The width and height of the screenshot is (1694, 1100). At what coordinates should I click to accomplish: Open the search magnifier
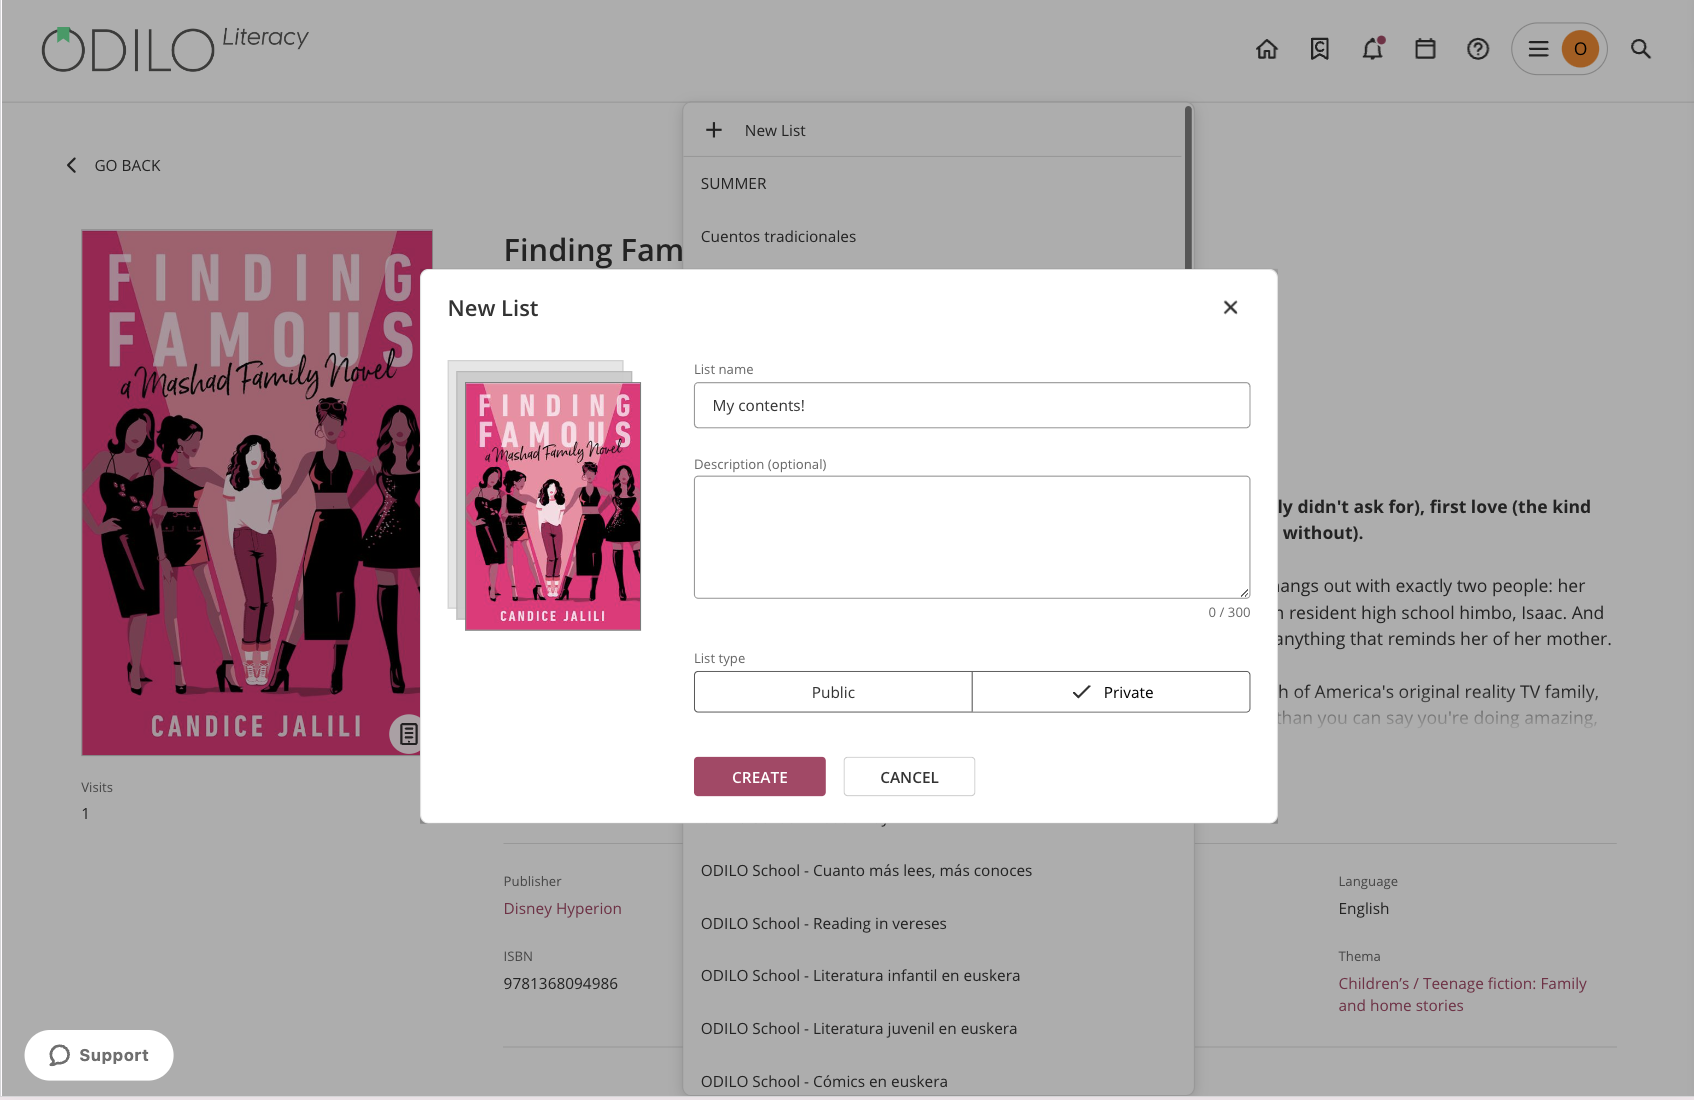click(1641, 49)
